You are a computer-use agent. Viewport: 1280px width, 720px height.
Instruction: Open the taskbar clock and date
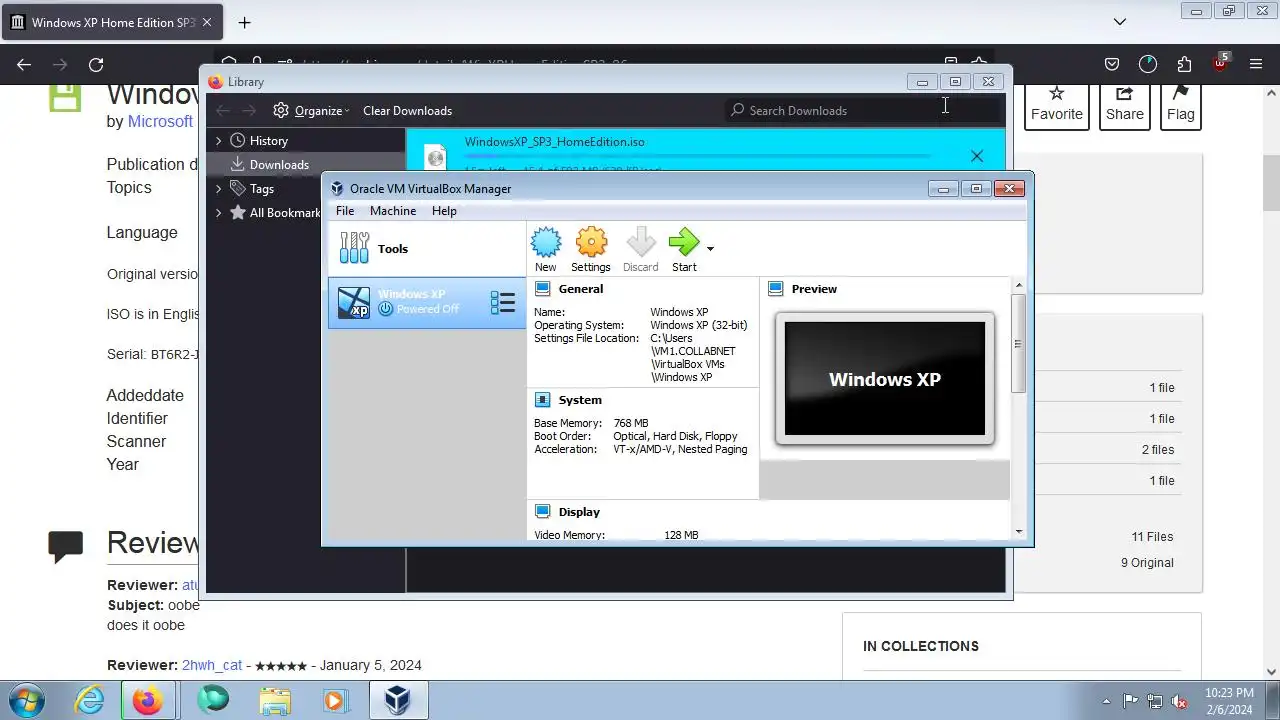click(1229, 701)
